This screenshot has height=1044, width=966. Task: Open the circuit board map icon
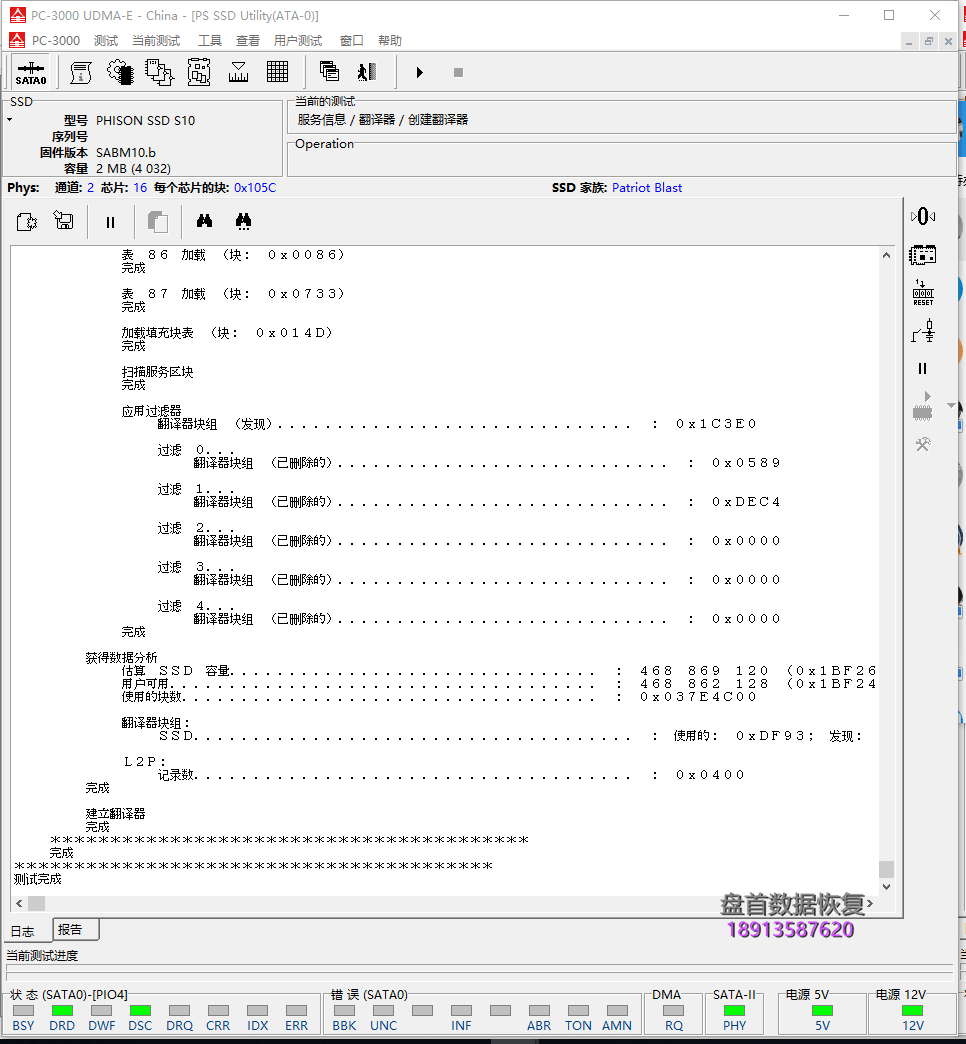[199, 73]
